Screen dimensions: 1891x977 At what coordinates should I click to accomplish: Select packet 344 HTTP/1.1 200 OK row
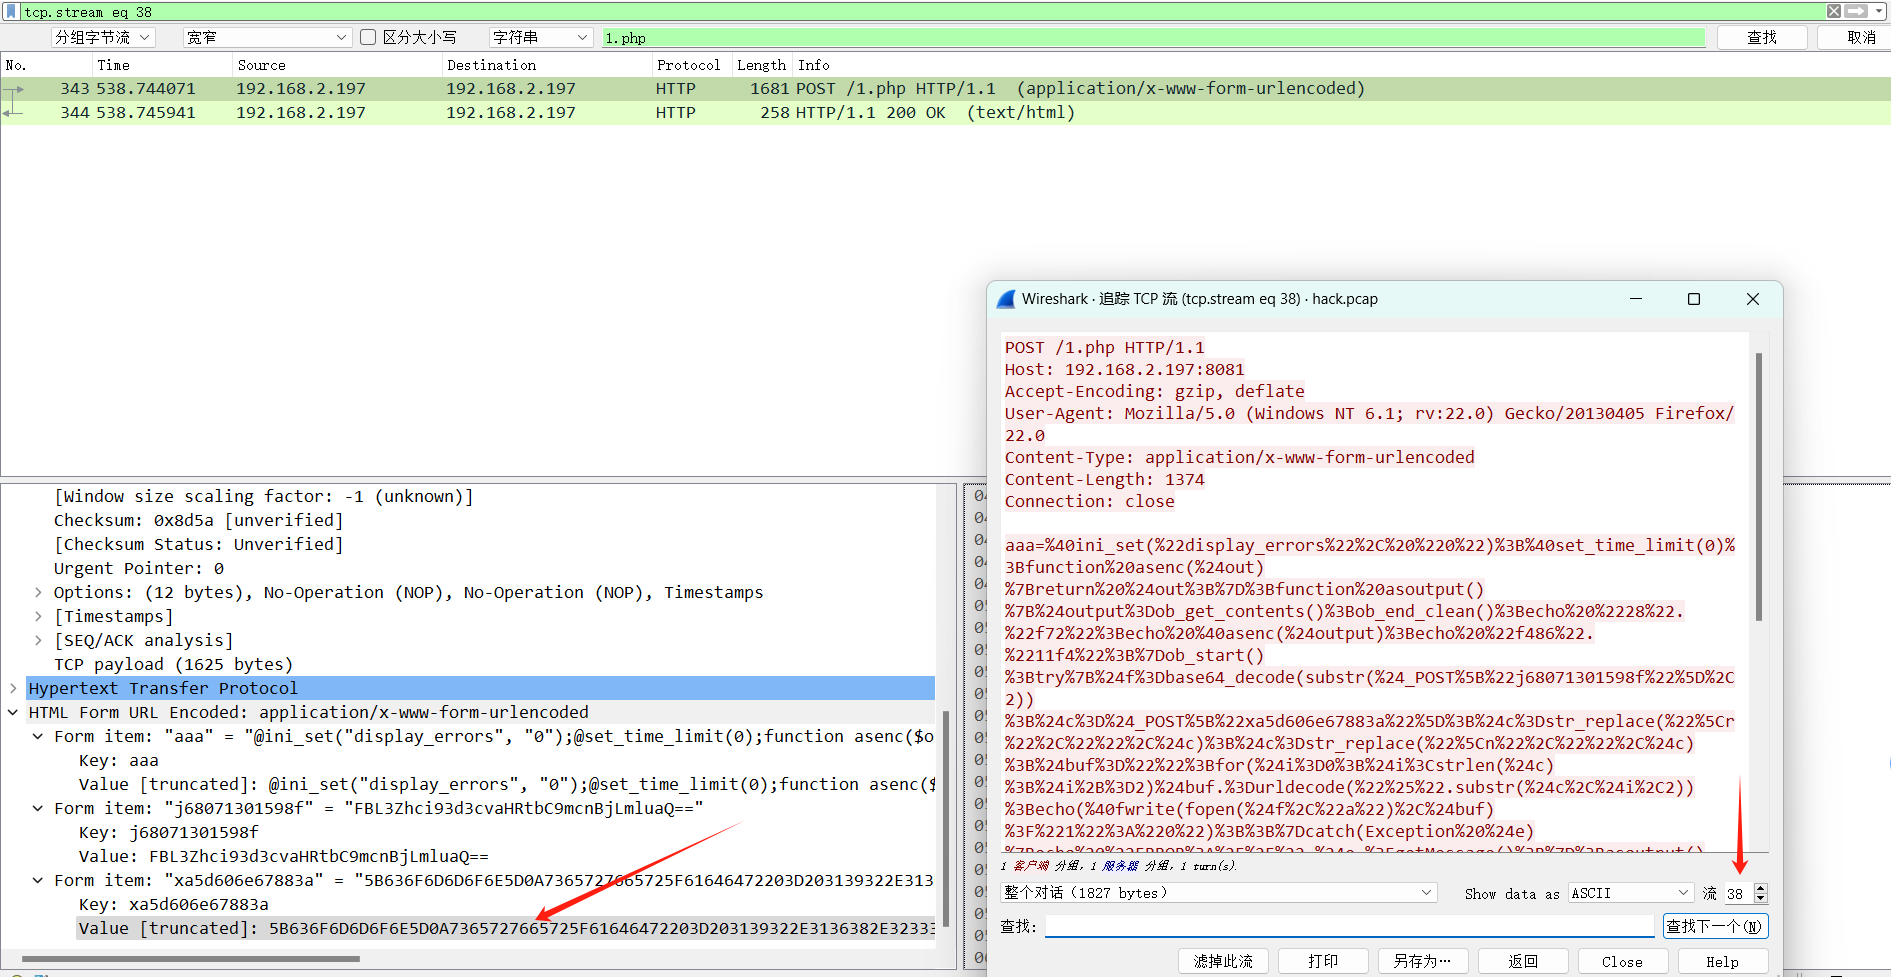(x=945, y=112)
